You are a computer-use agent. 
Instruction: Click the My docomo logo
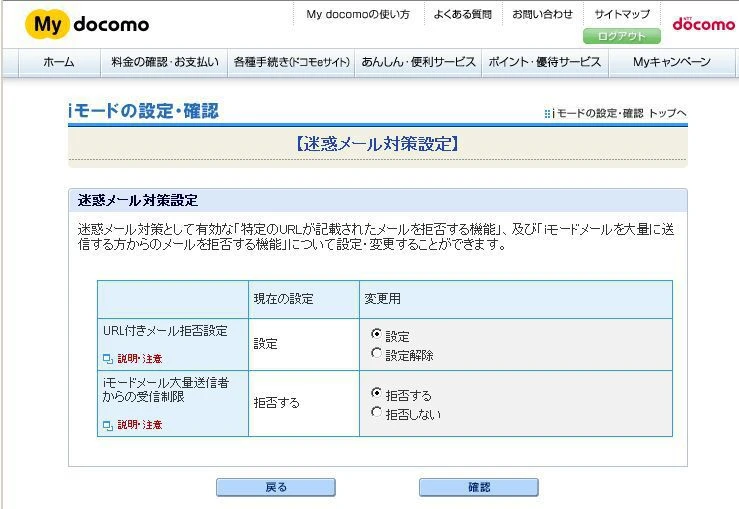[87, 24]
